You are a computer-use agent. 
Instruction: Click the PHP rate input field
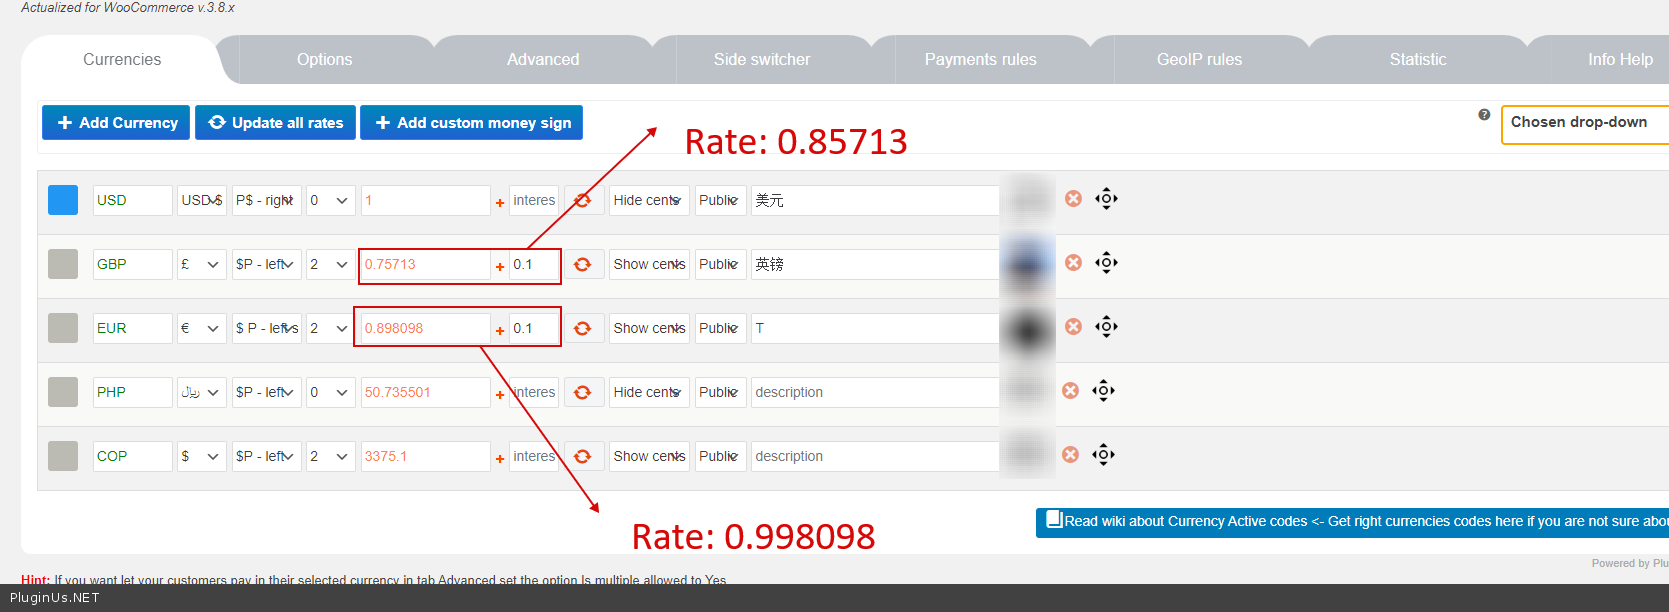[424, 392]
